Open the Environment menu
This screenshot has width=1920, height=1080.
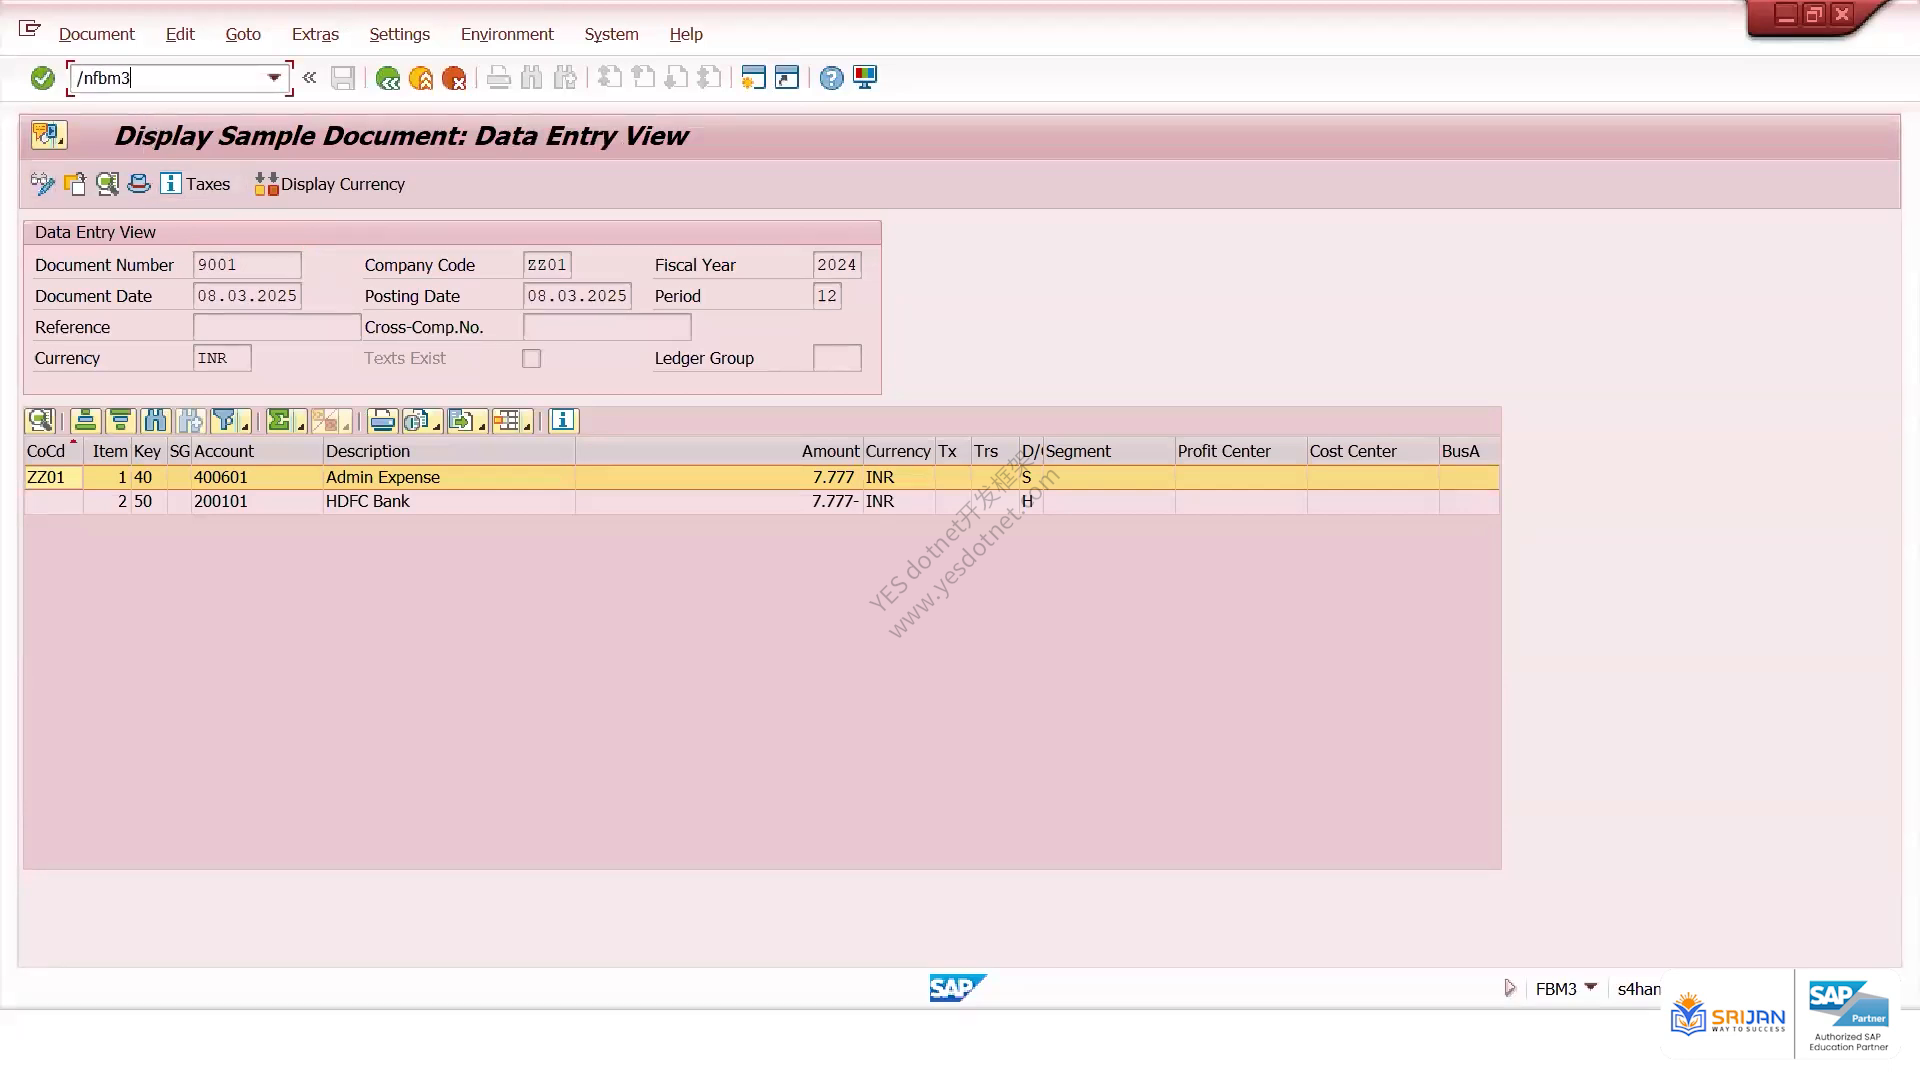point(507,34)
